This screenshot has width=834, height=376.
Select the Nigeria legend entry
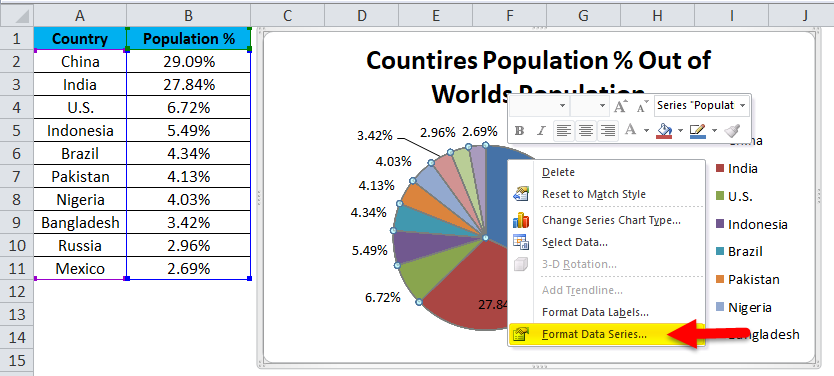click(744, 307)
